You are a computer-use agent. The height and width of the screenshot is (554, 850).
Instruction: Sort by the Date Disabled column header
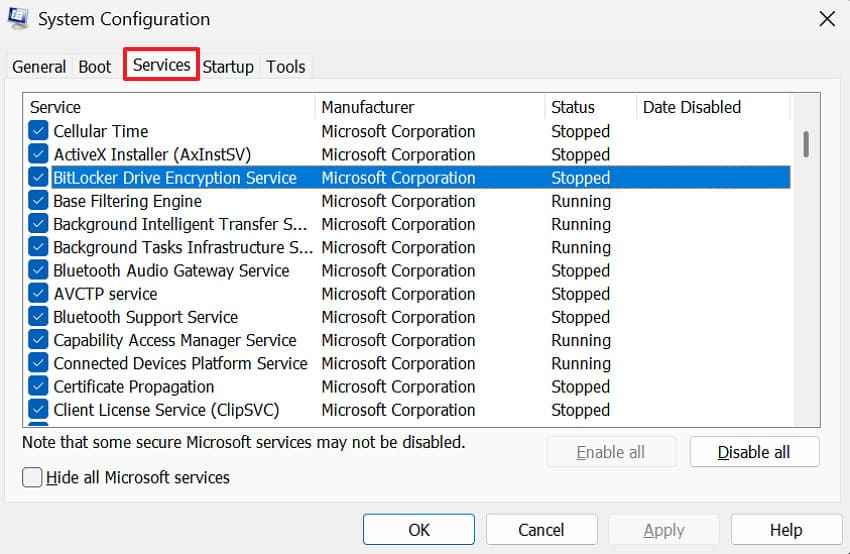pyautogui.click(x=713, y=107)
